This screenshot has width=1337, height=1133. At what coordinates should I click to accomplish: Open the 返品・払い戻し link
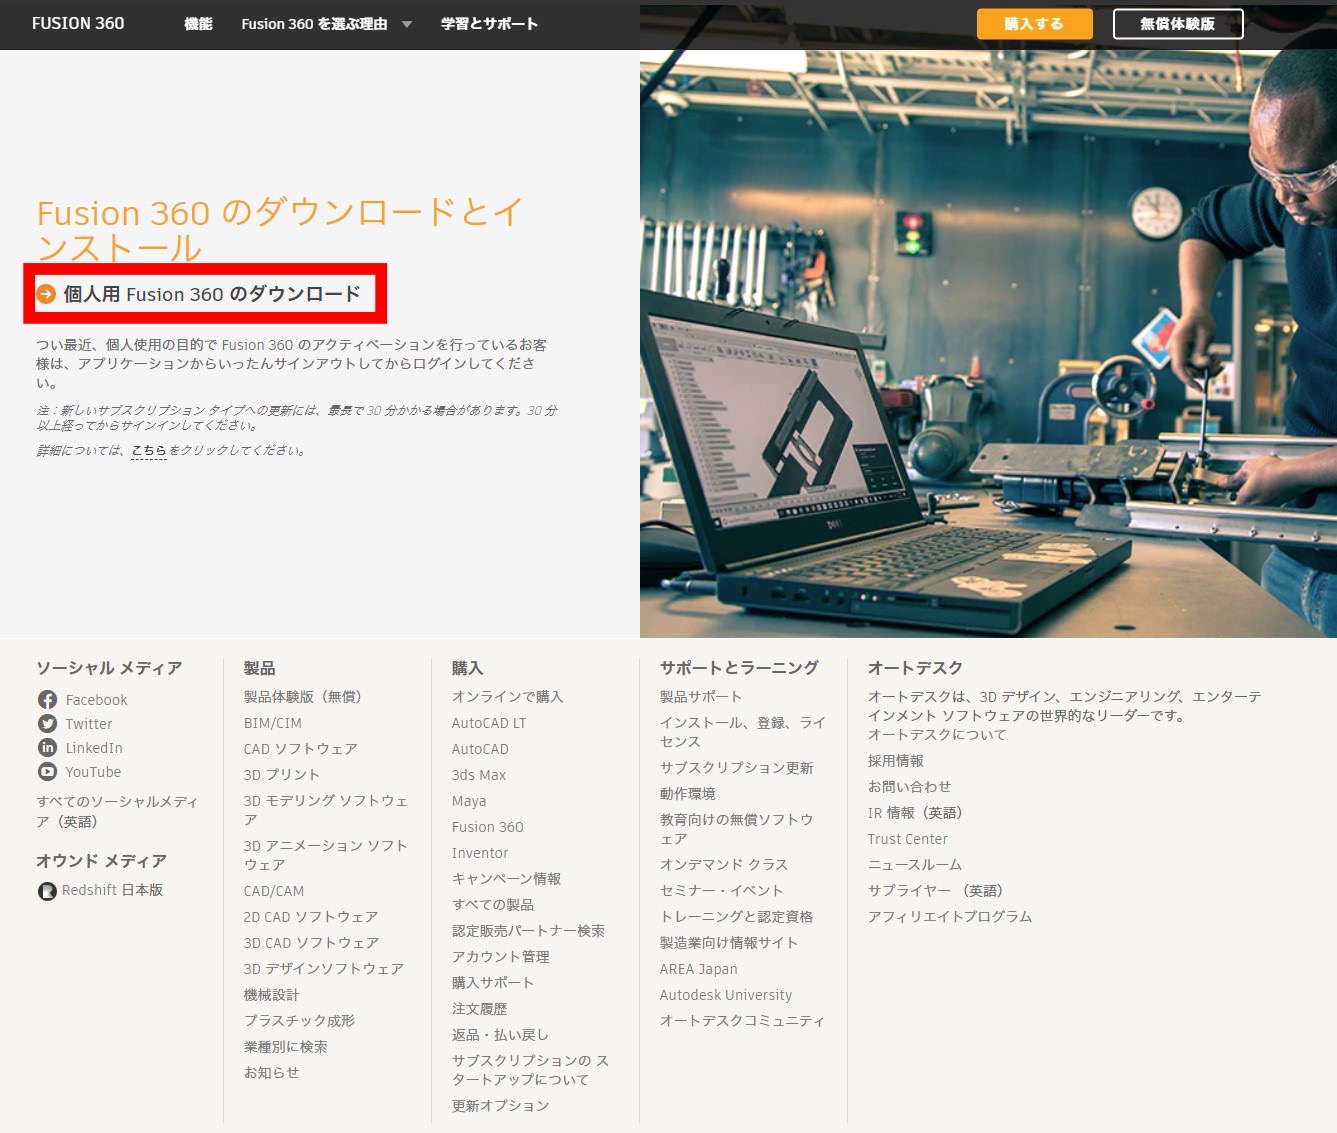tap(500, 1035)
